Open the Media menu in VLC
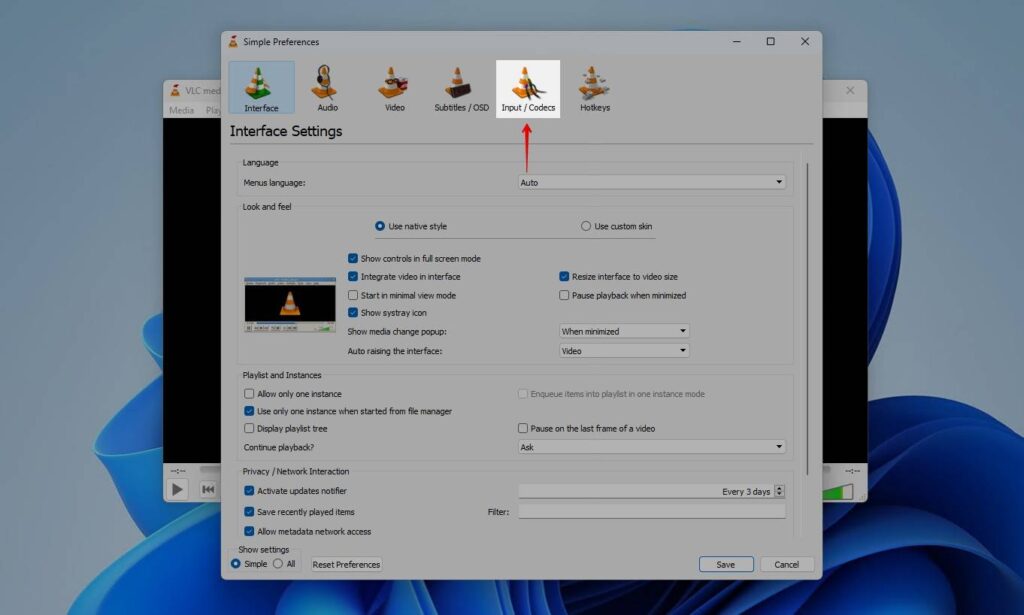The height and width of the screenshot is (615, 1024). click(x=181, y=110)
